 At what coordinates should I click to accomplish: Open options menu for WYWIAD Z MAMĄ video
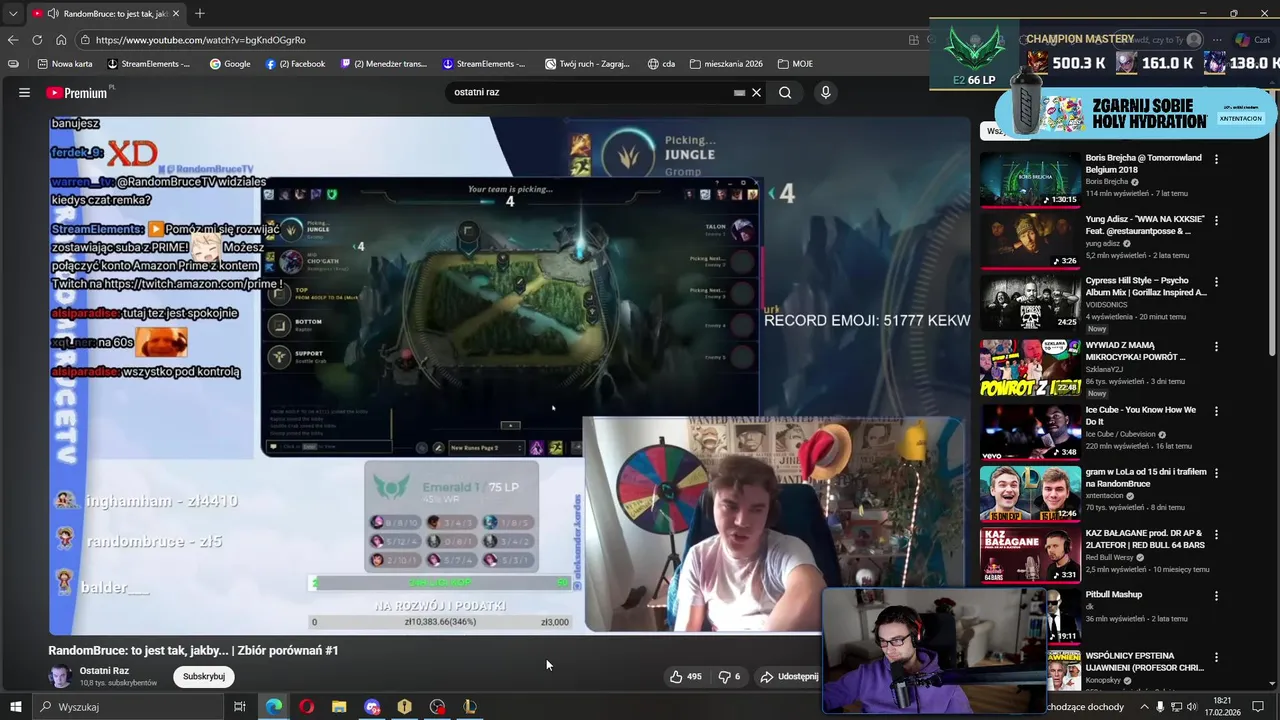[1216, 346]
